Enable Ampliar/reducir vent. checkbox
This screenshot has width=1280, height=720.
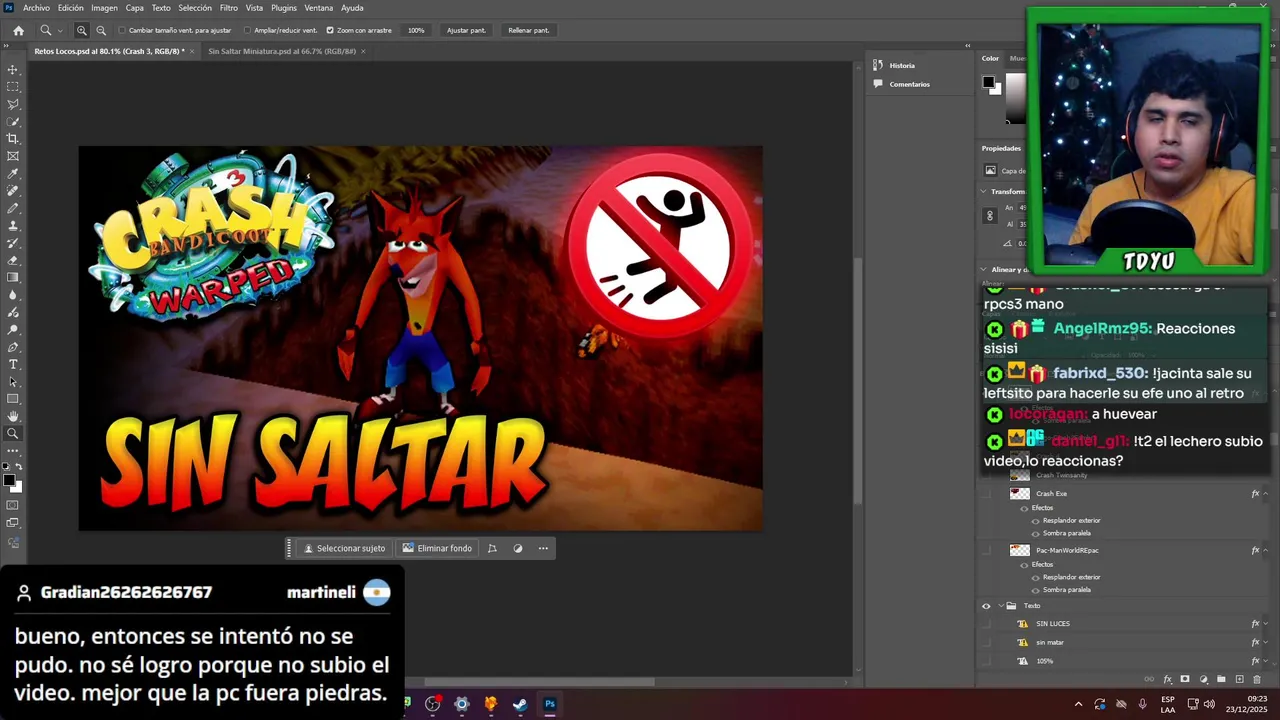click(248, 30)
